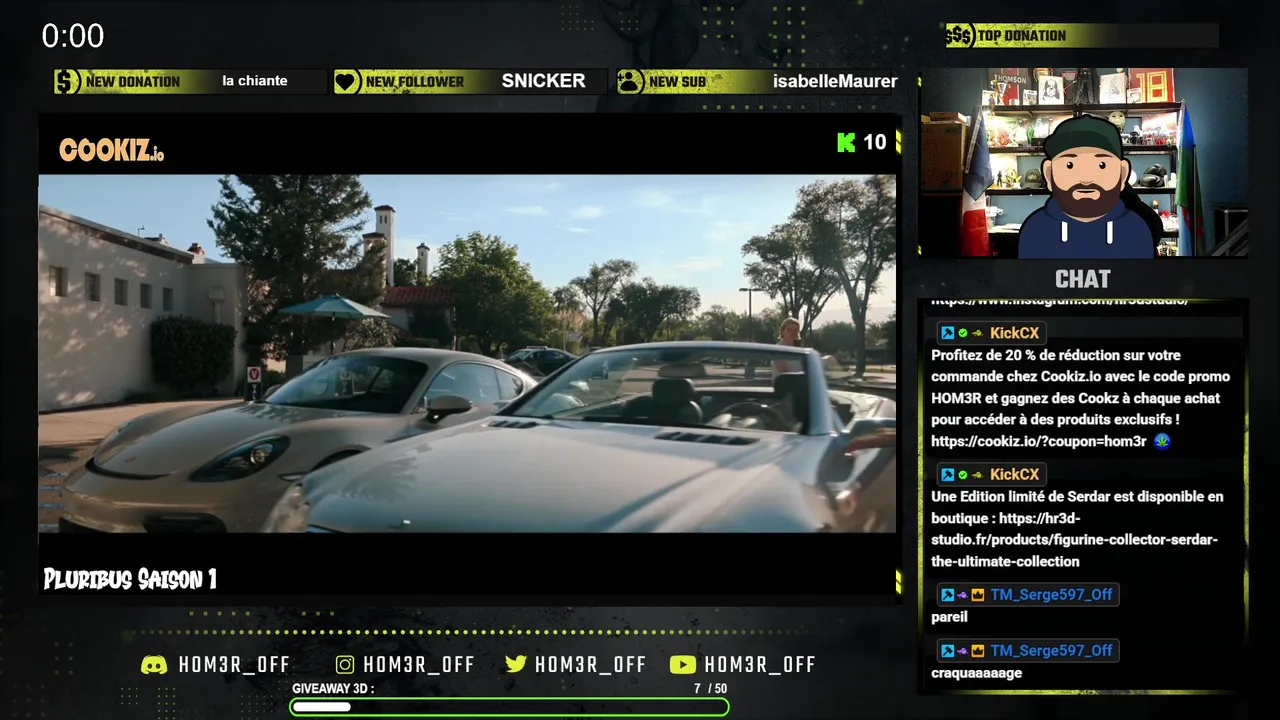Click the viewer count '10'
The width and height of the screenshot is (1280, 720).
(x=875, y=142)
